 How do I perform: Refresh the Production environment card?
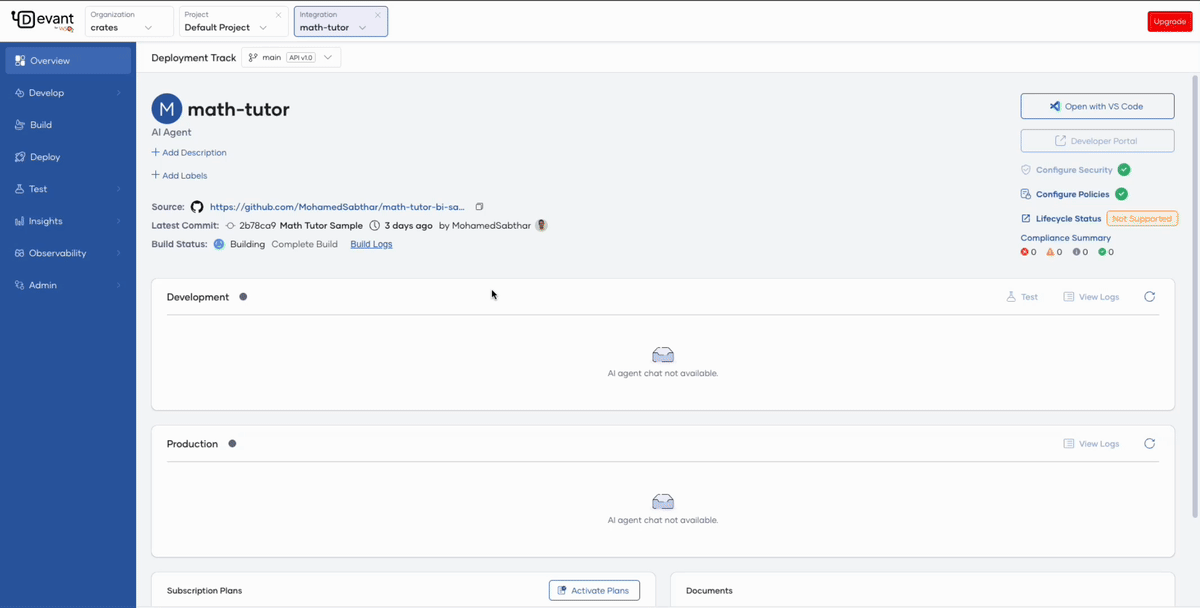tap(1150, 444)
